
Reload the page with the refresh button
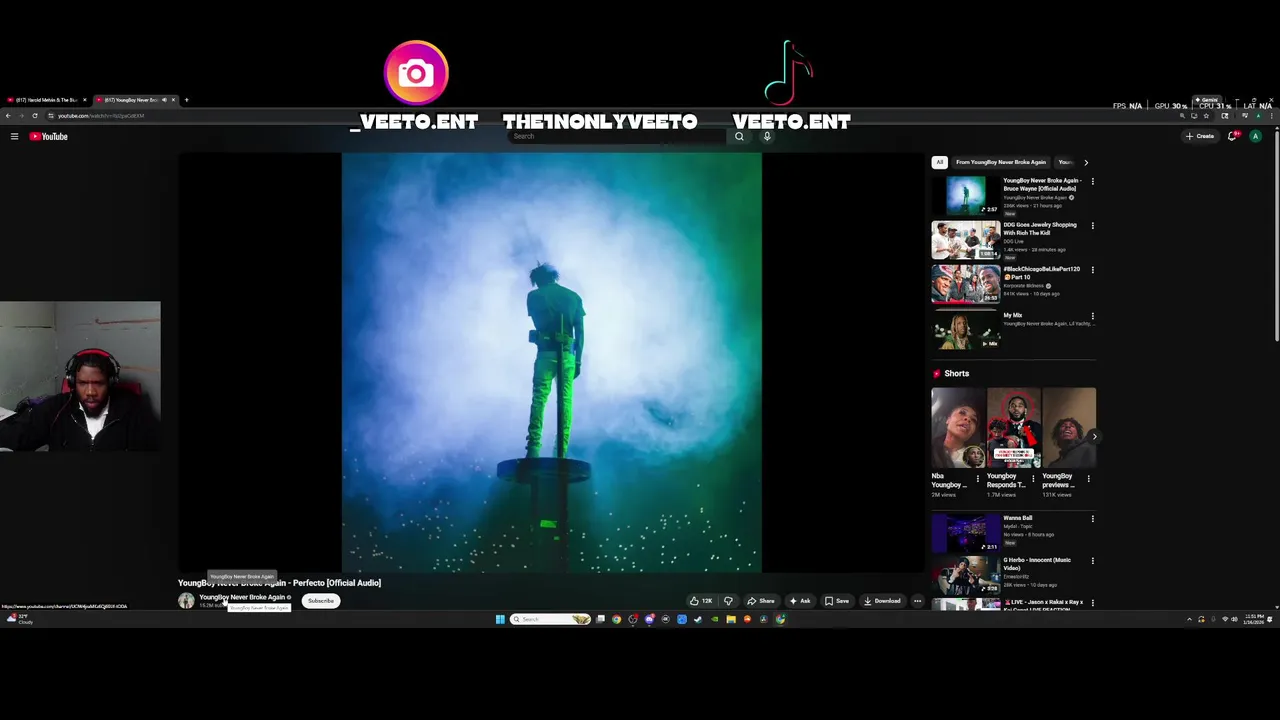click(34, 115)
